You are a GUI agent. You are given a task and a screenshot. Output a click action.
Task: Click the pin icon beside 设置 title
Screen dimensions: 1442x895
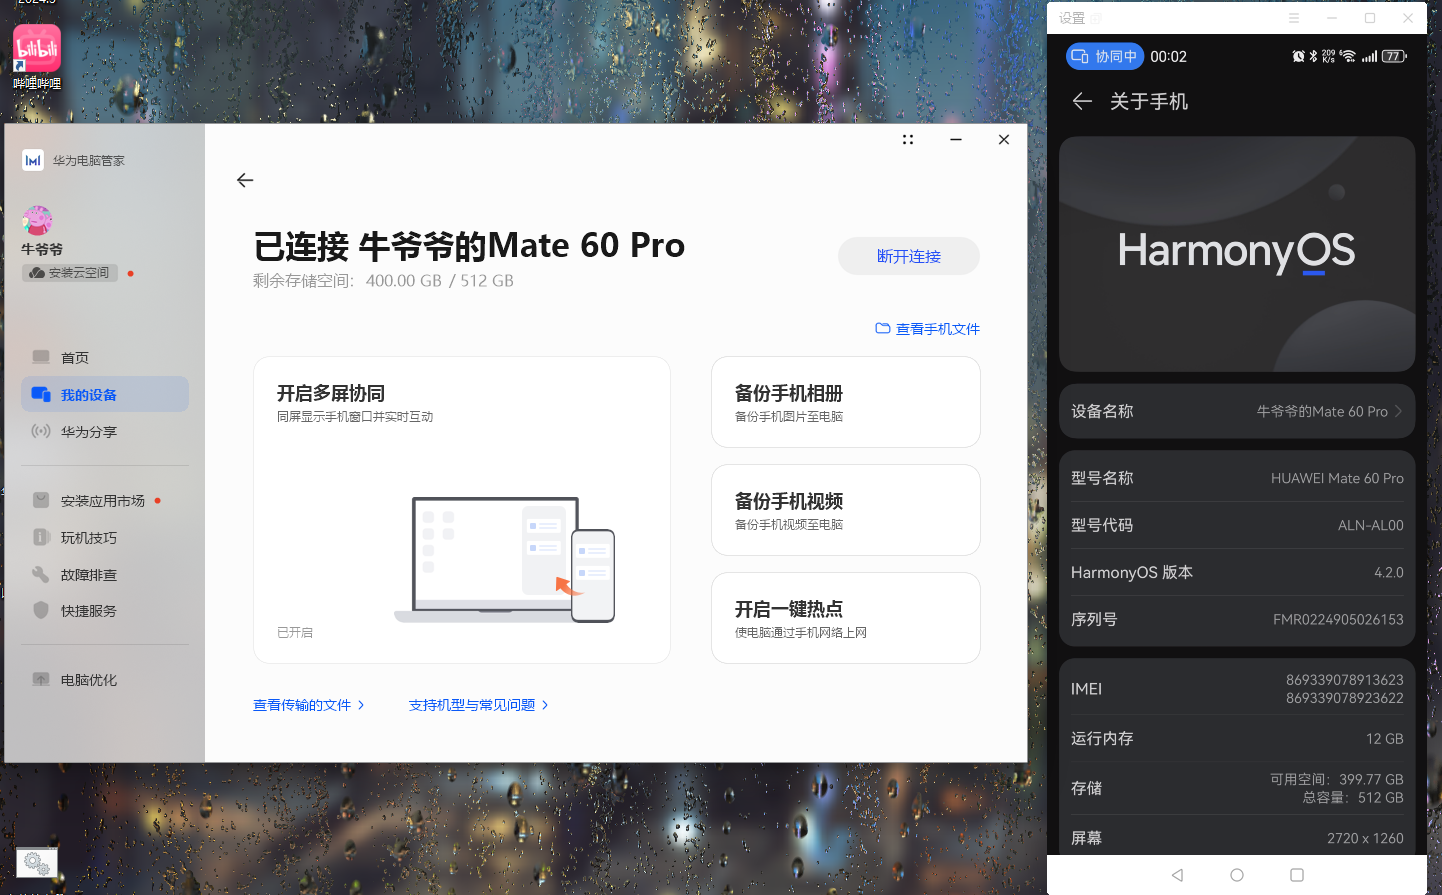(1095, 18)
